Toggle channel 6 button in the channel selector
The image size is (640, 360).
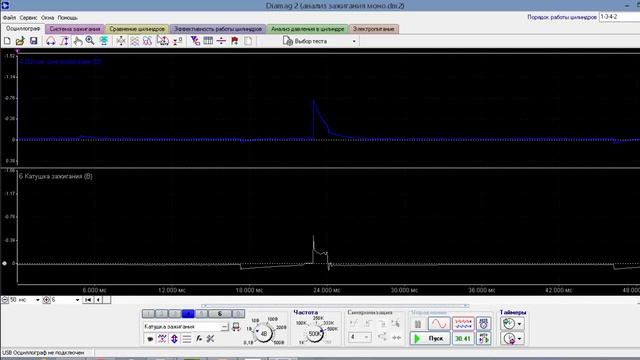pyautogui.click(x=220, y=313)
